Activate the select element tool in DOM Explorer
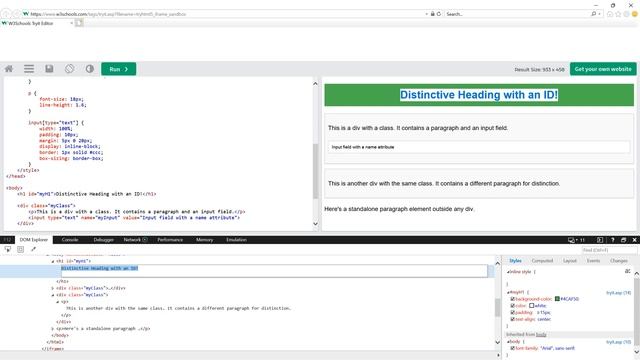 tap(8, 249)
